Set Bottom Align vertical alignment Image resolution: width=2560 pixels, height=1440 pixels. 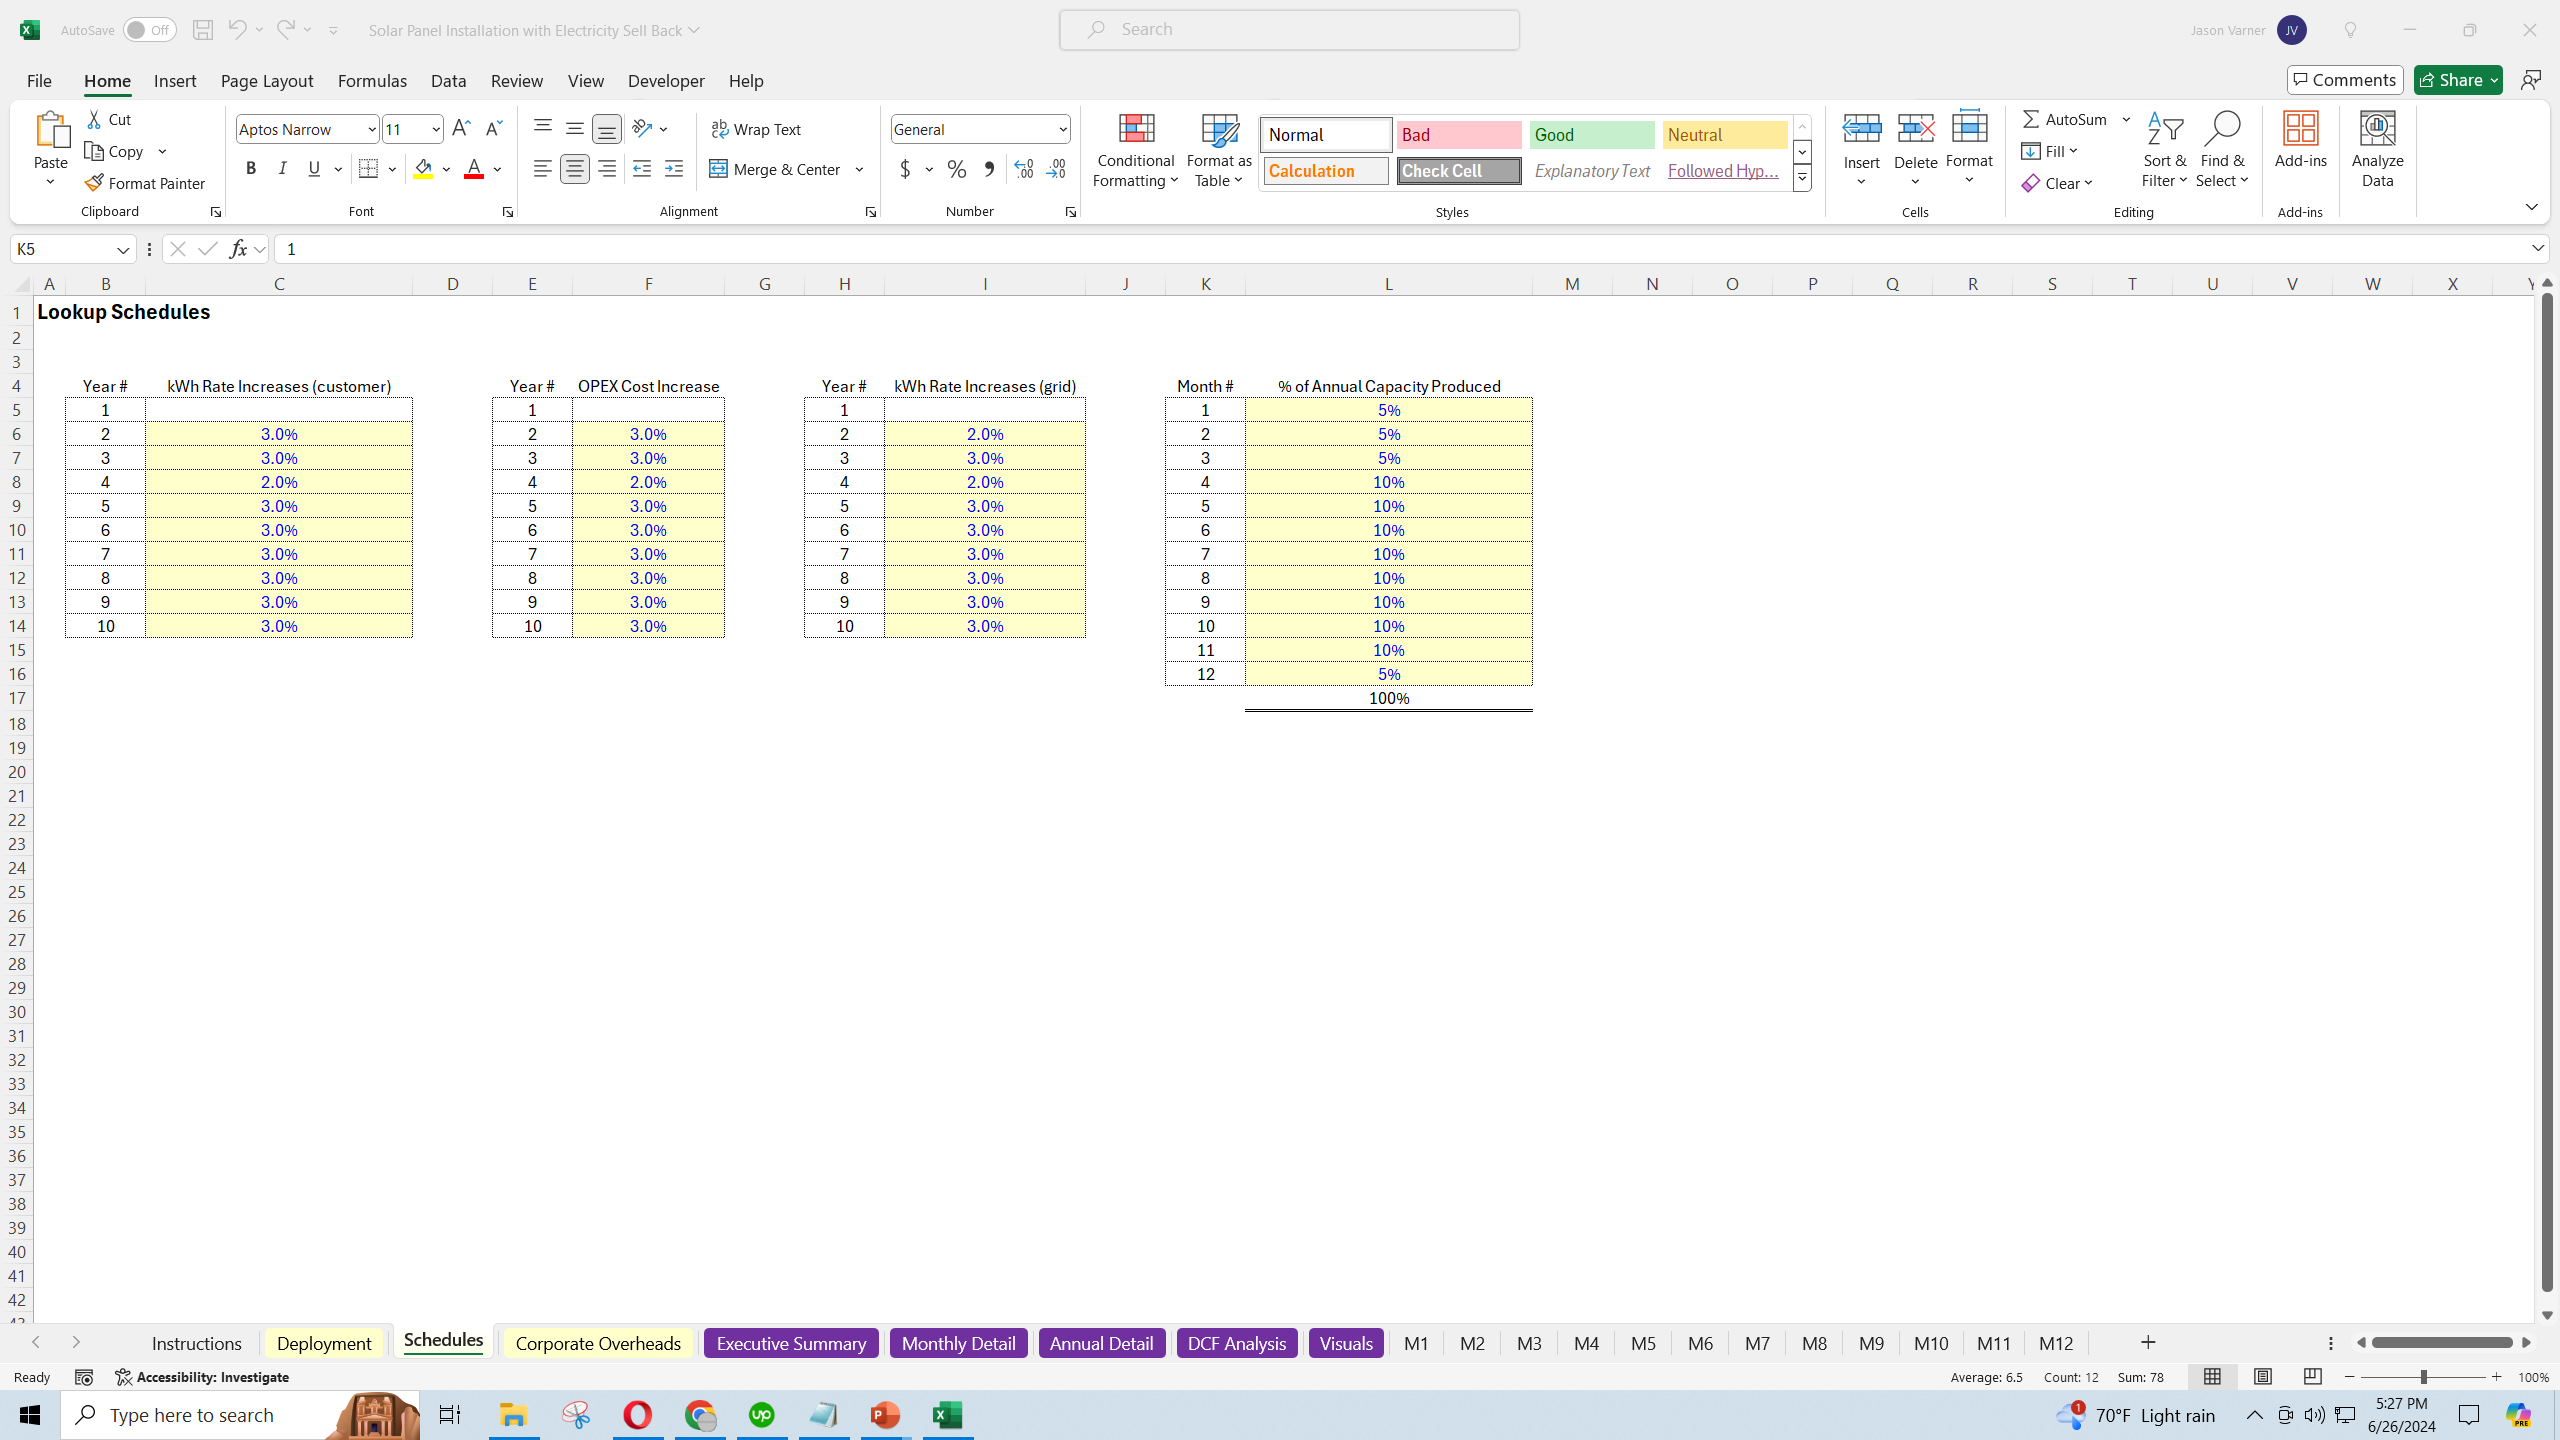606,128
